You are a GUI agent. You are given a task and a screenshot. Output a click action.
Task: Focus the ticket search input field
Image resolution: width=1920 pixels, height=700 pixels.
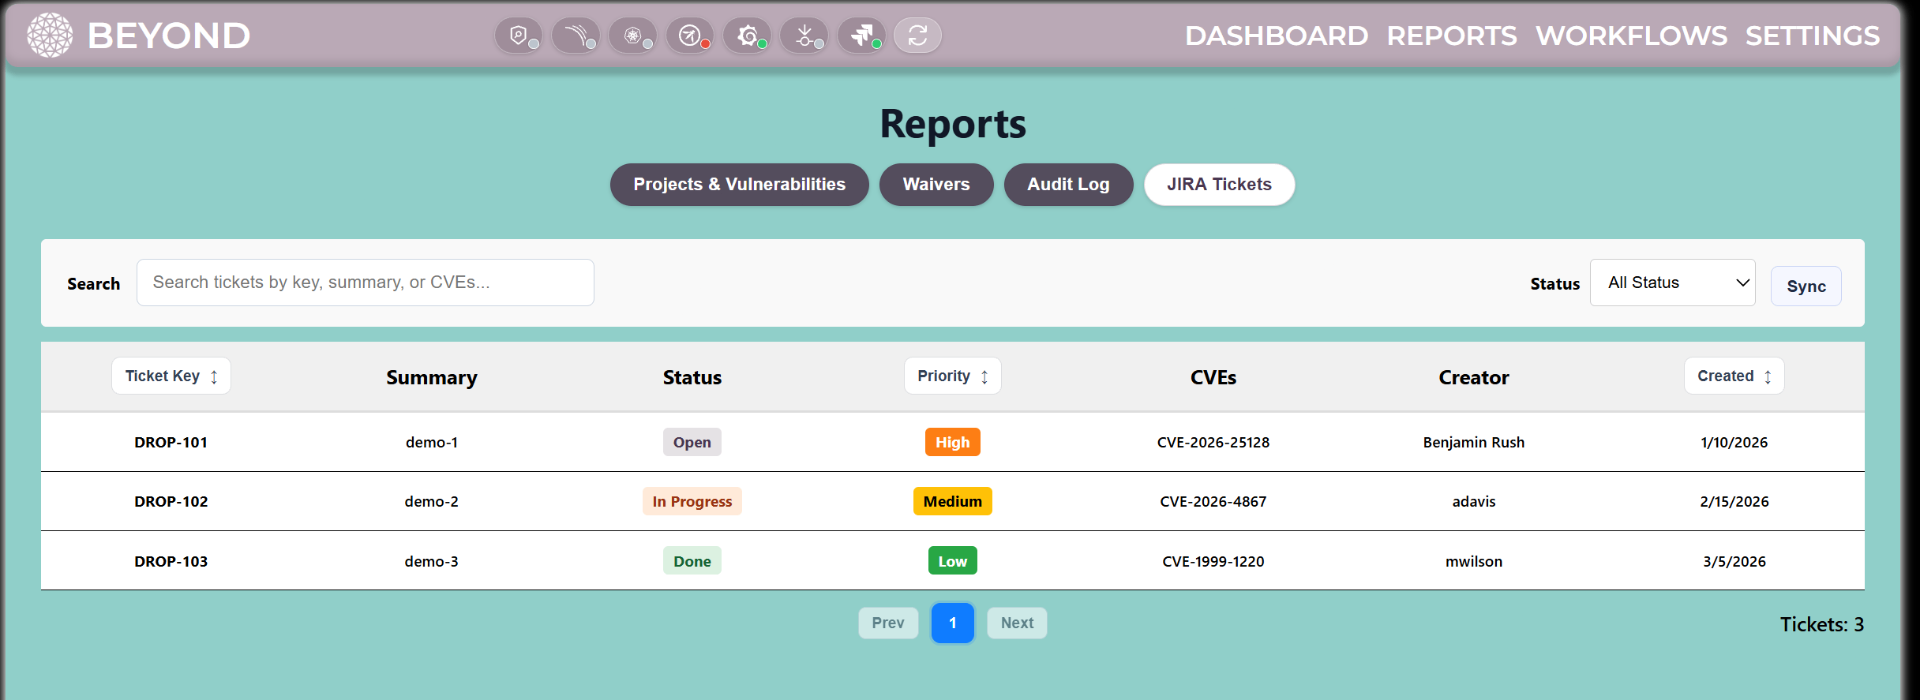pos(365,283)
